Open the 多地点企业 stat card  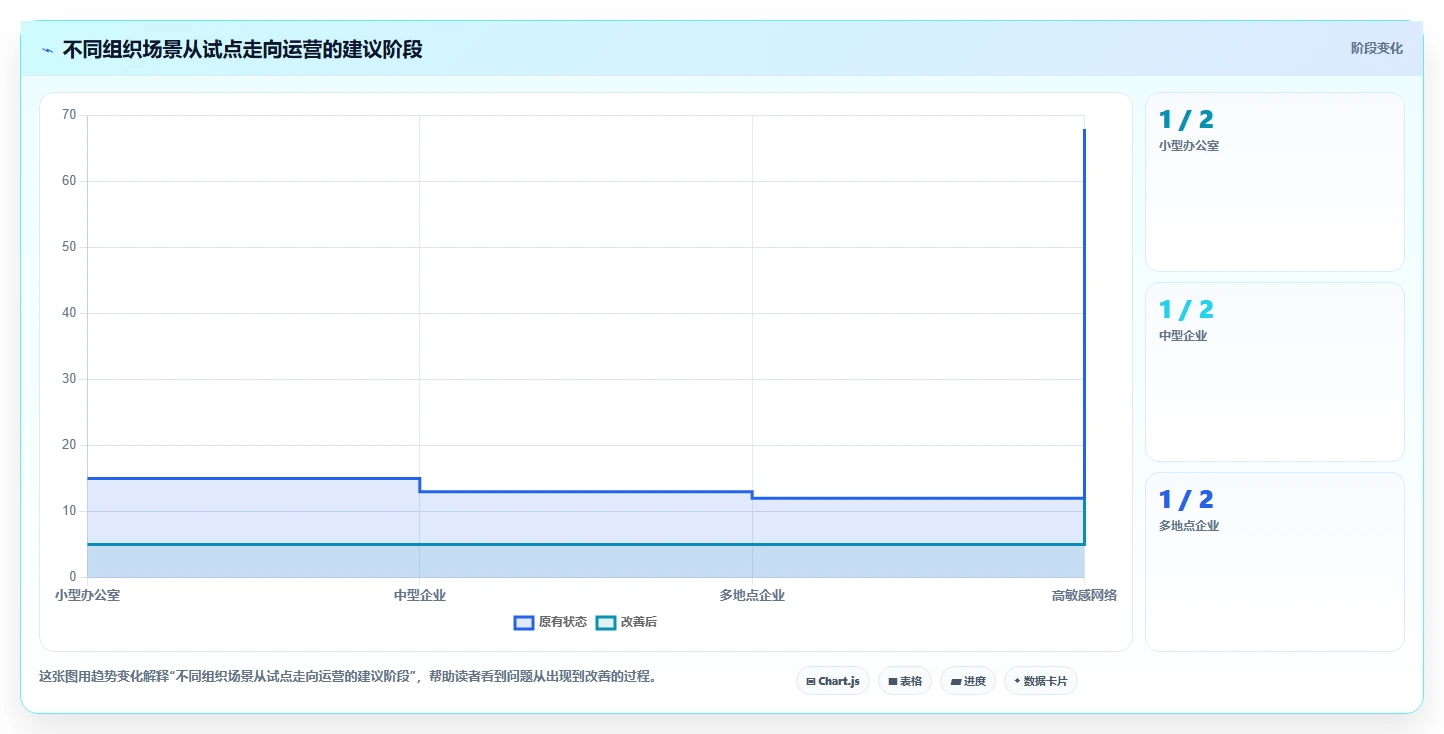(1275, 562)
